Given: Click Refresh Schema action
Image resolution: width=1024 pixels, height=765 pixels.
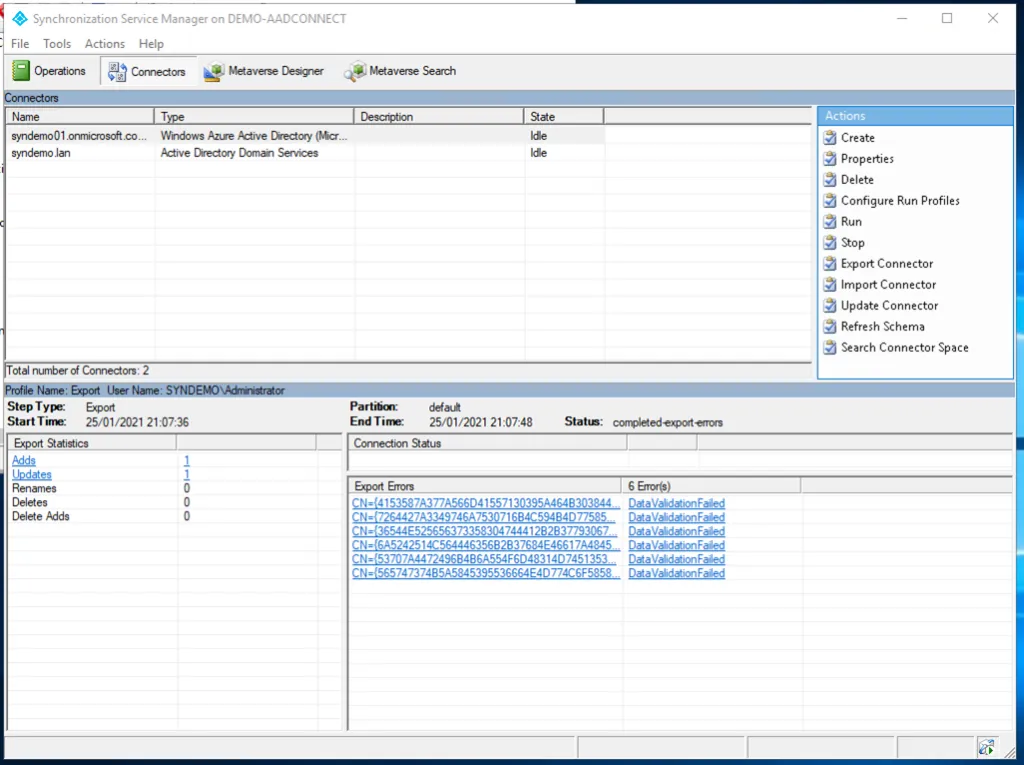Looking at the screenshot, I should (882, 327).
